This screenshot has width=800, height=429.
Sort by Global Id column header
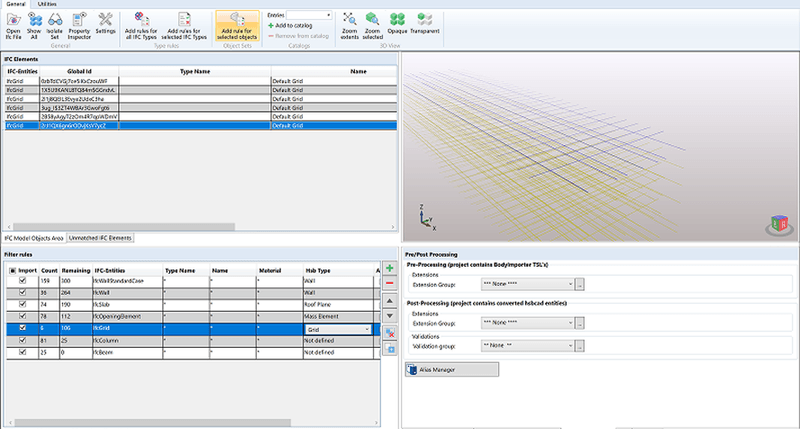[79, 71]
